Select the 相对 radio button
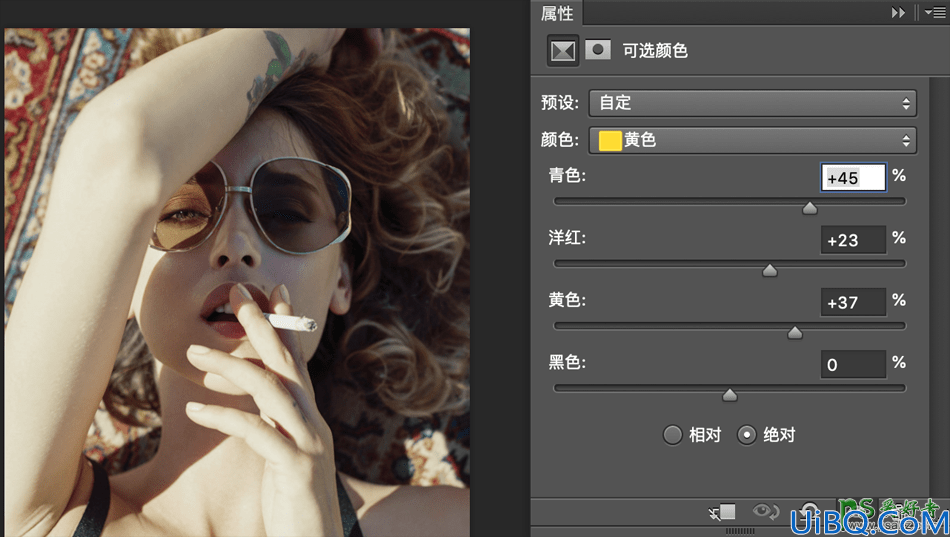Viewport: 950px width, 537px height. [673, 435]
